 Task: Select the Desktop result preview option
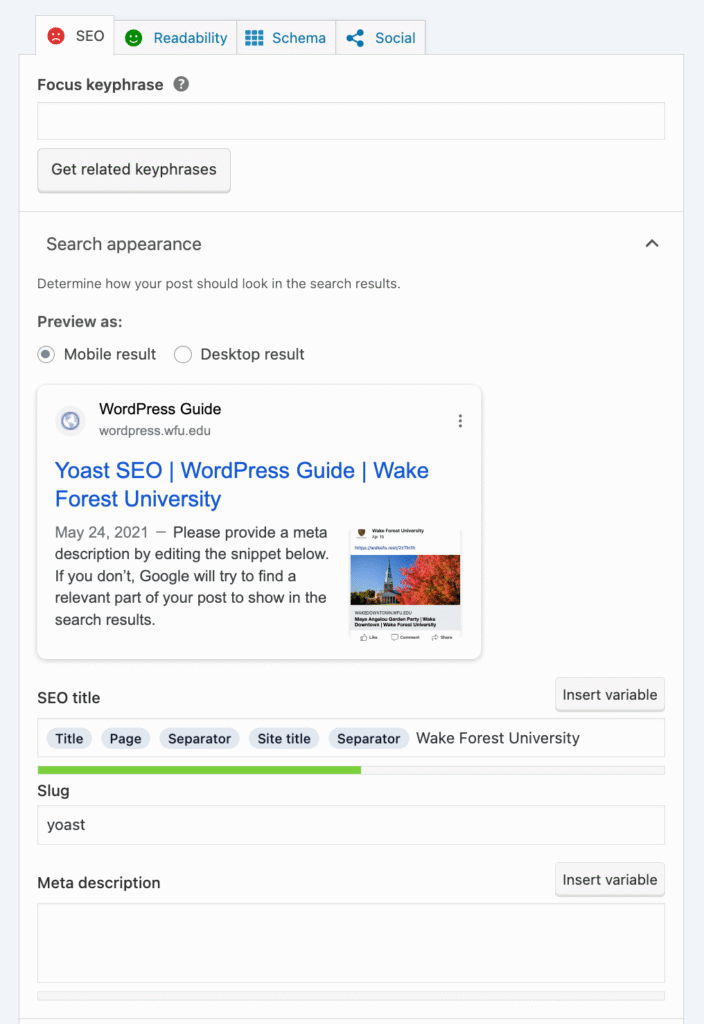coord(181,354)
